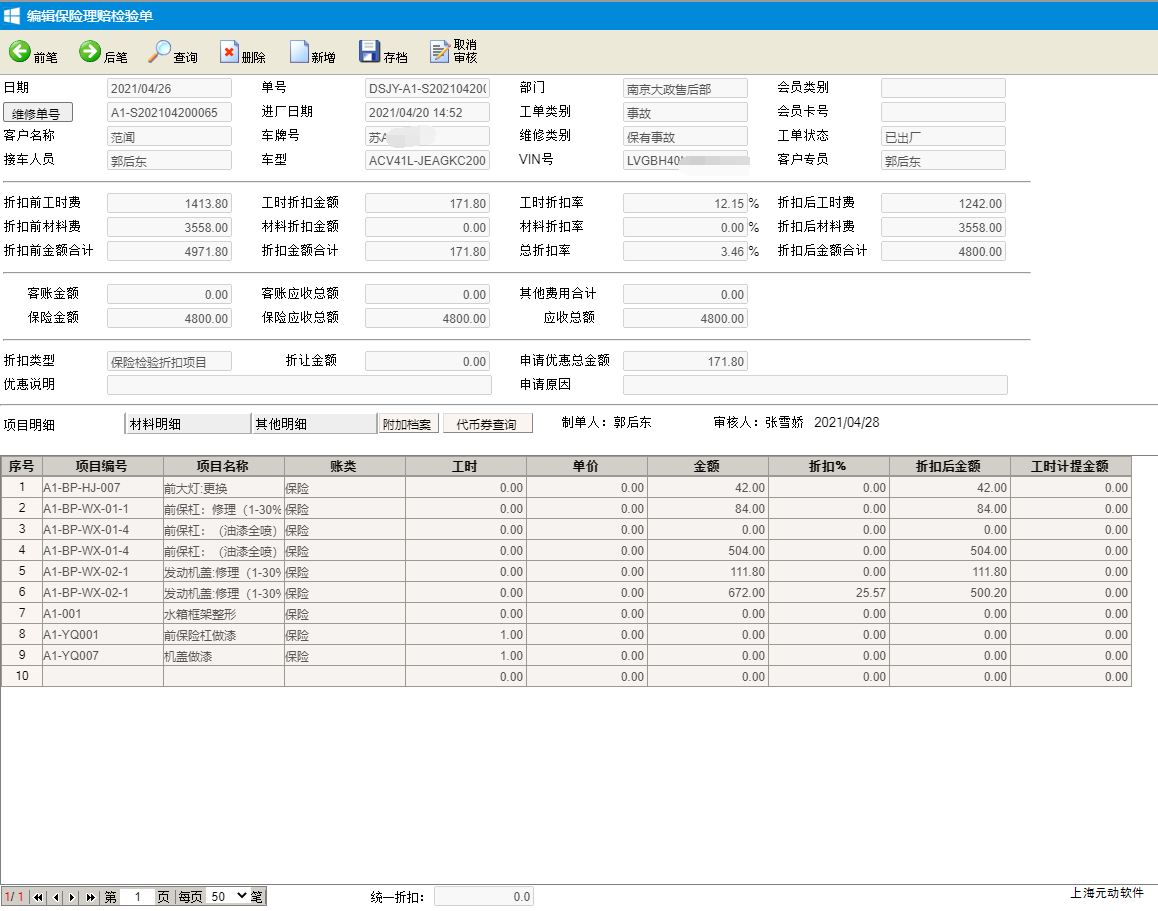
Task: Click the 取消审核 cancel audit icon
Action: (x=440, y=53)
